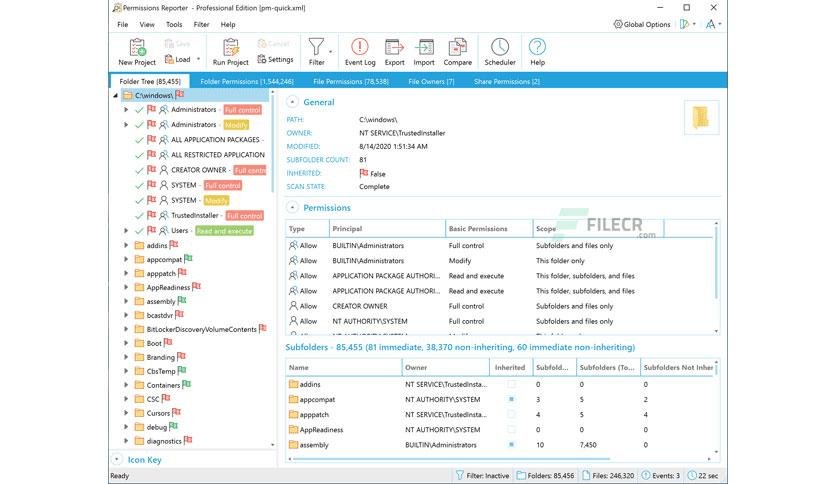Click the Read and execute tag on Users
The width and height of the screenshot is (836, 484).
224,231
